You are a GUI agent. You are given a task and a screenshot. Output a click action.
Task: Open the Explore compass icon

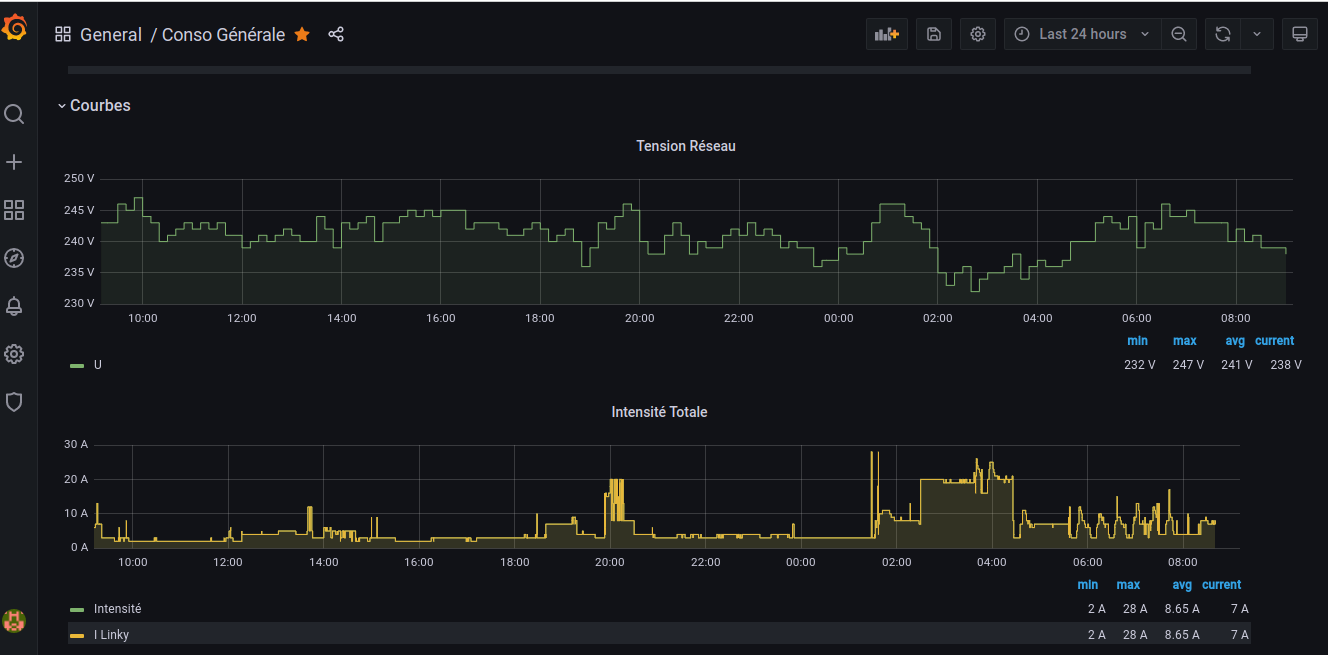coord(14,258)
